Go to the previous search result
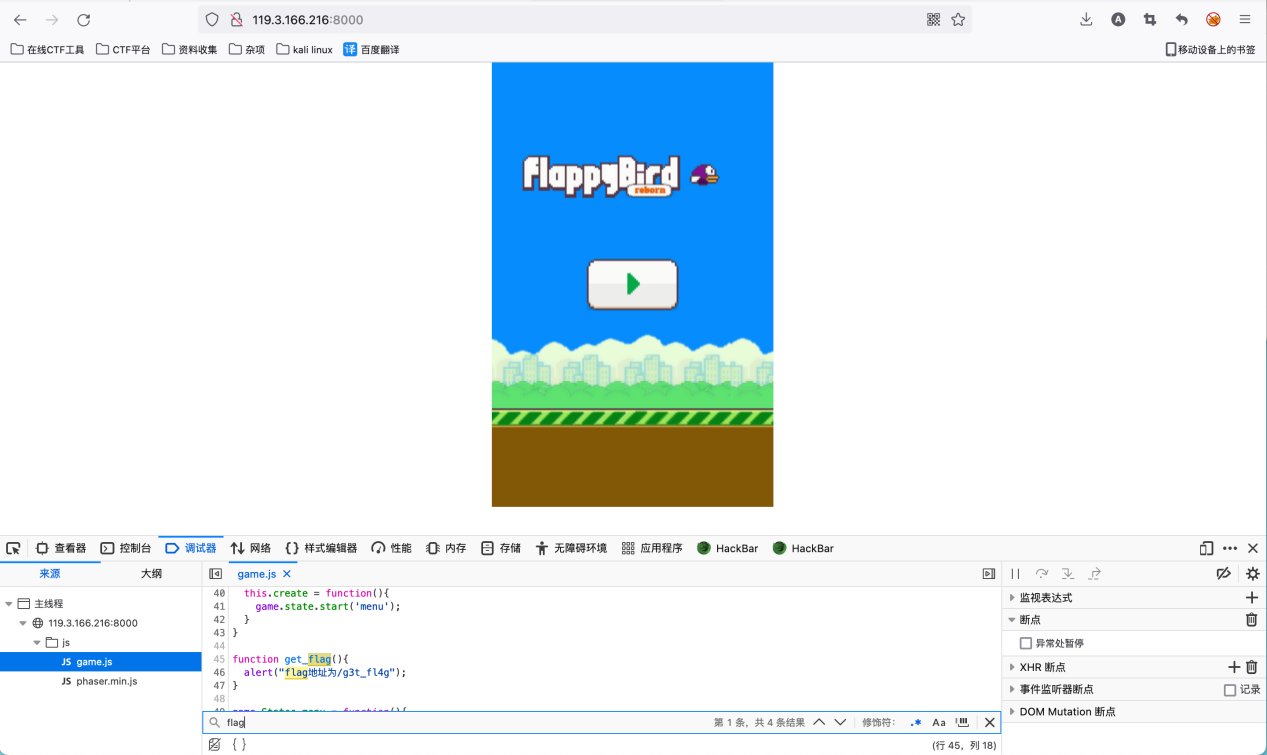 pos(819,722)
